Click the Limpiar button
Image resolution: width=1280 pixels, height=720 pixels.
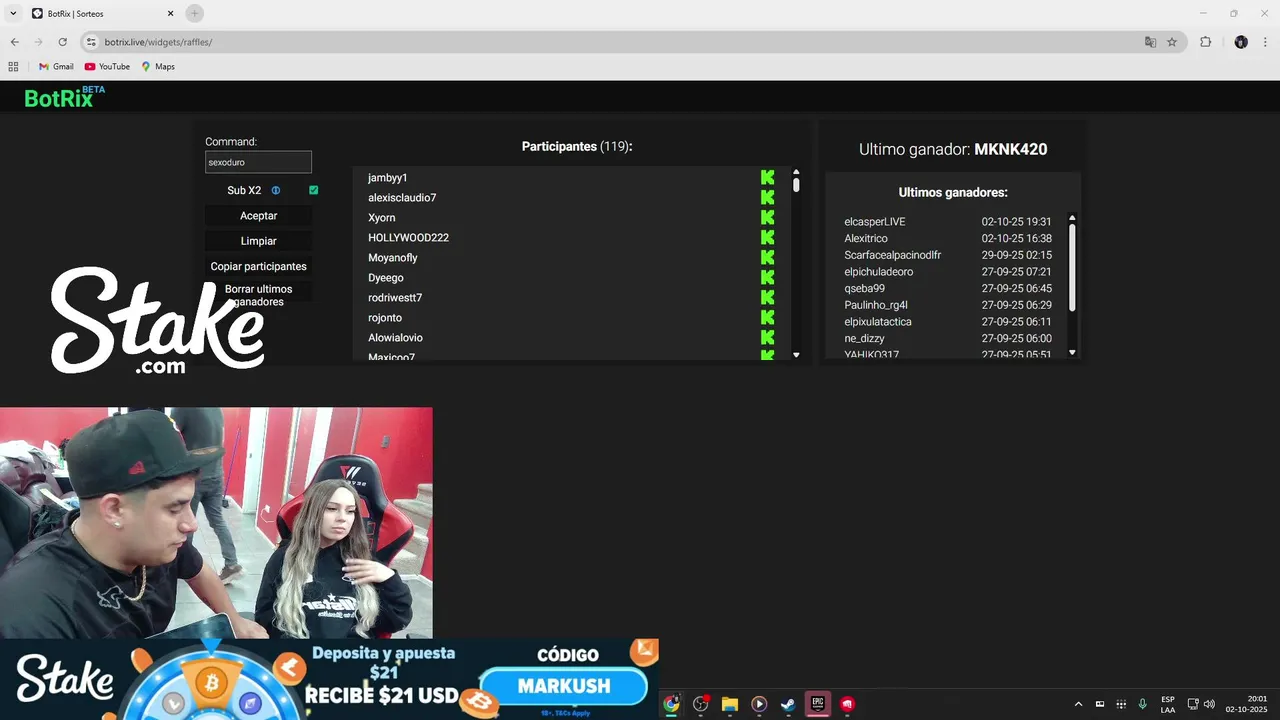point(258,241)
